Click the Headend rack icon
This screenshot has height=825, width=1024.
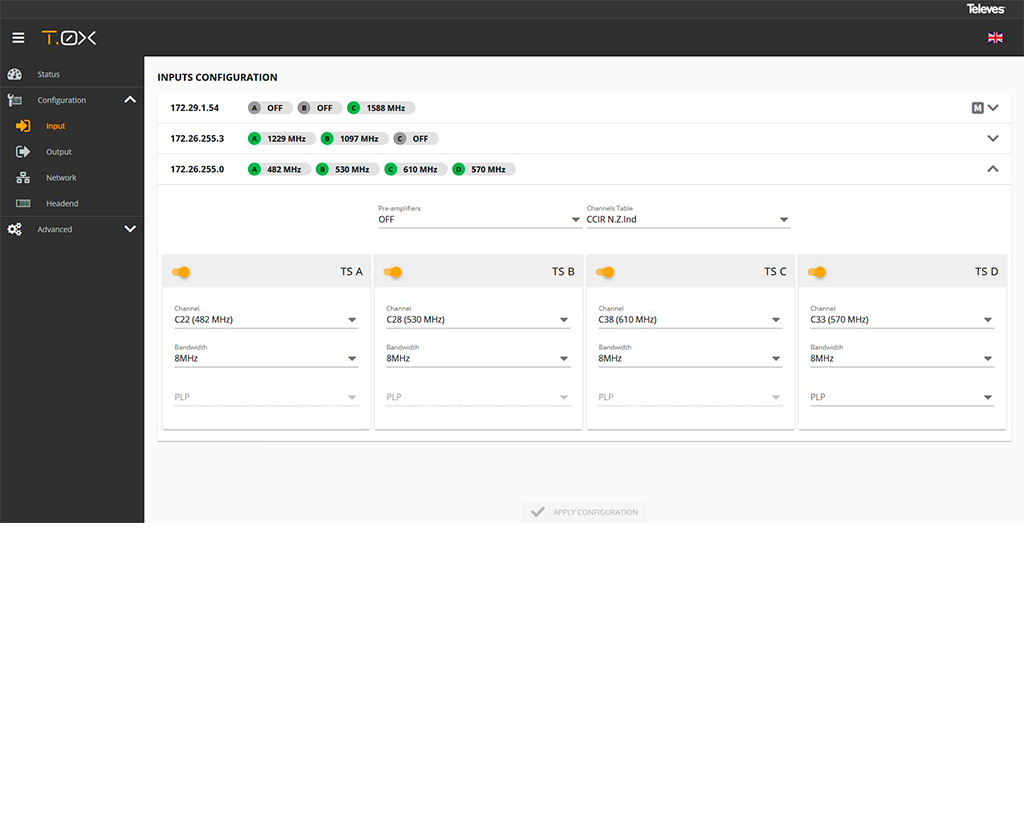point(24,204)
